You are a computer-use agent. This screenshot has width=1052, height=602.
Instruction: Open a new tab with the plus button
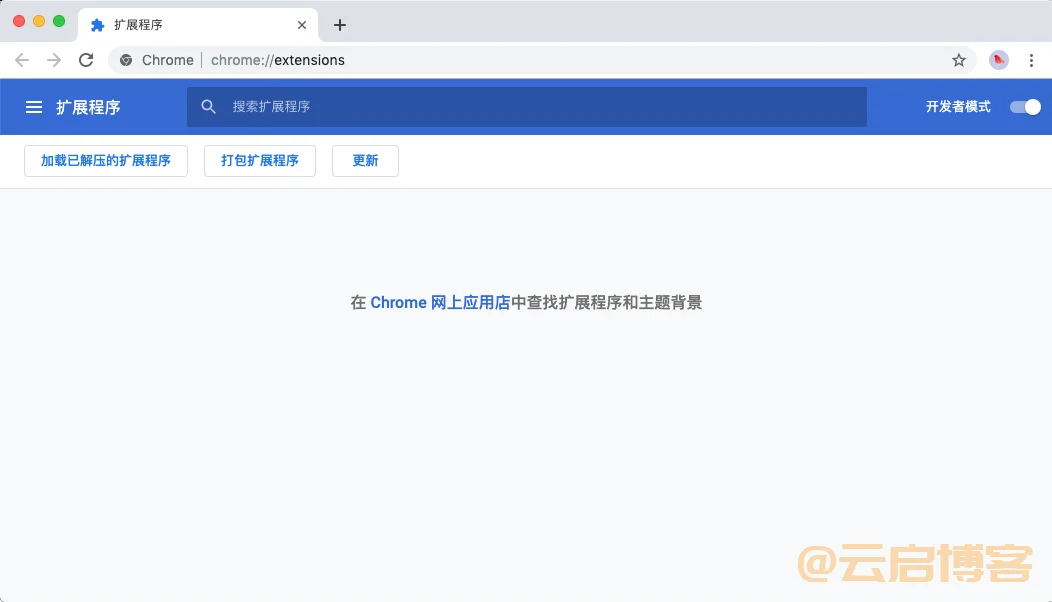click(x=340, y=25)
